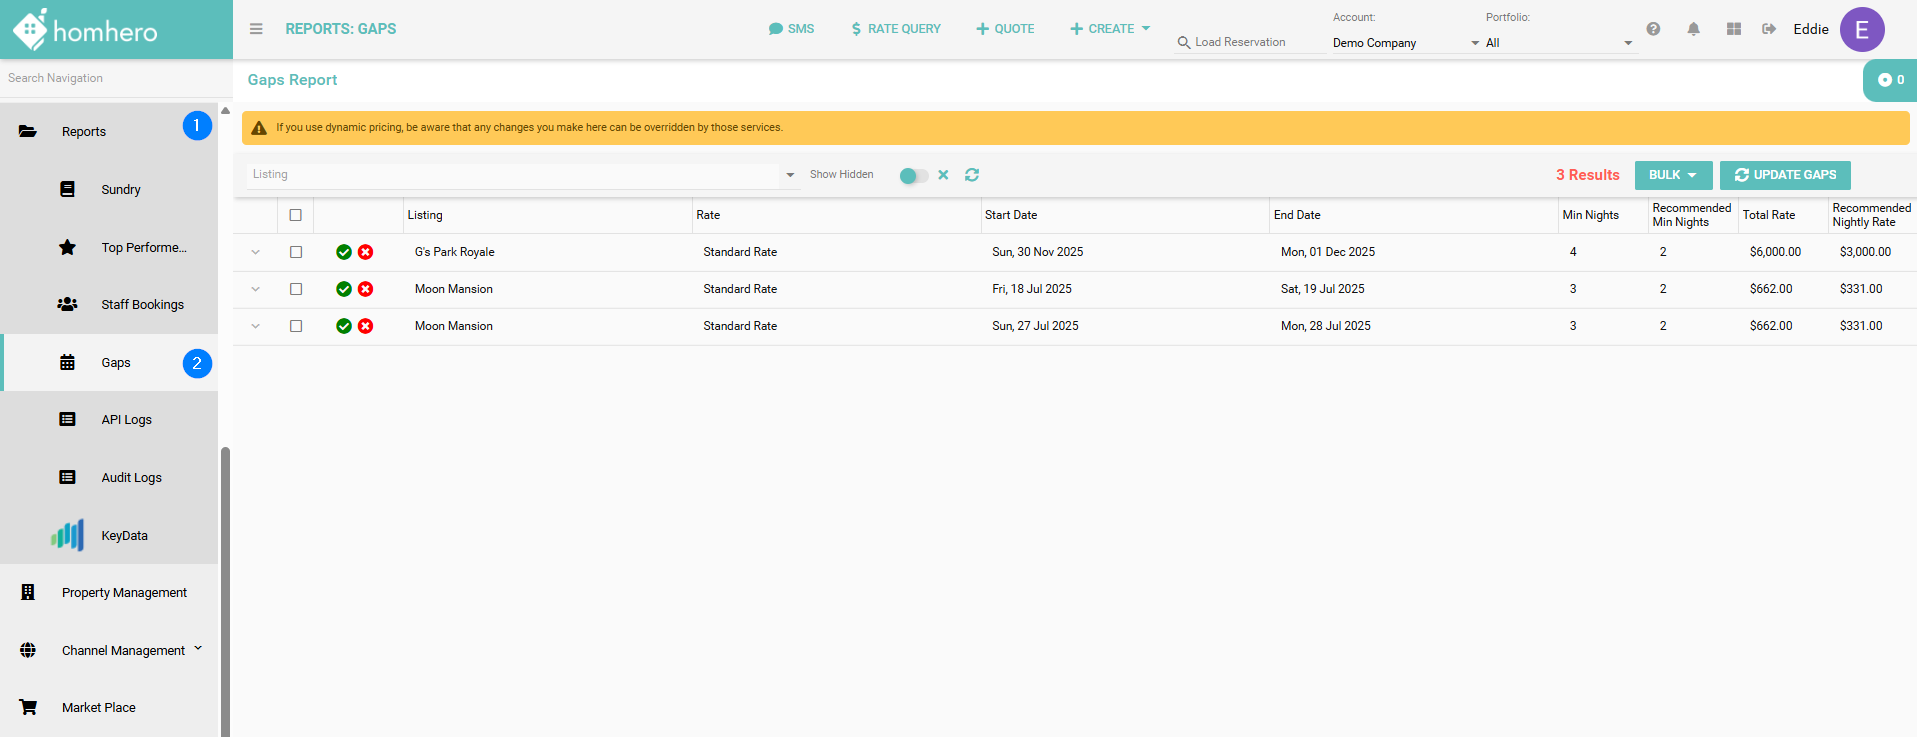Tick the select-all header checkbox
The image size is (1917, 737).
pos(296,215)
